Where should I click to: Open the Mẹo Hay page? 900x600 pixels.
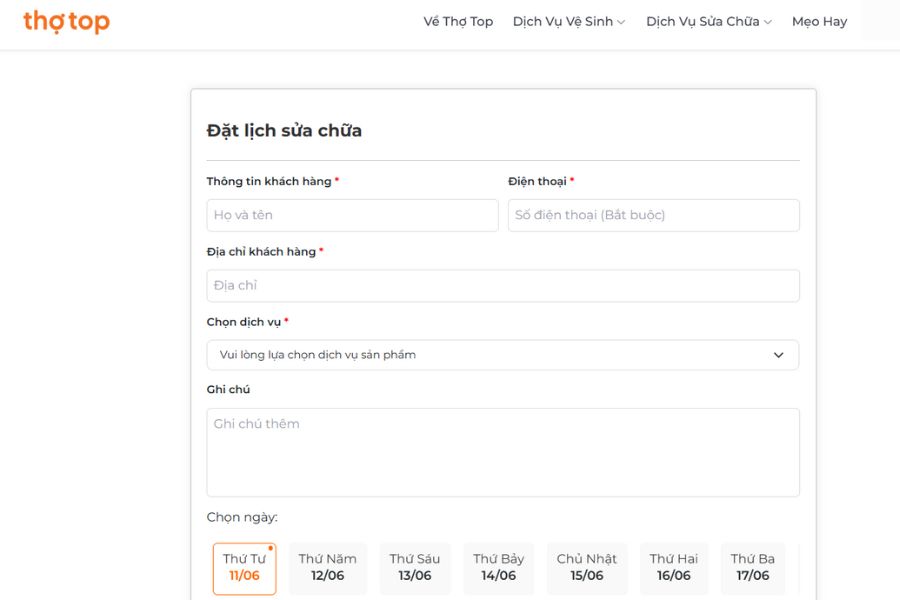click(819, 22)
